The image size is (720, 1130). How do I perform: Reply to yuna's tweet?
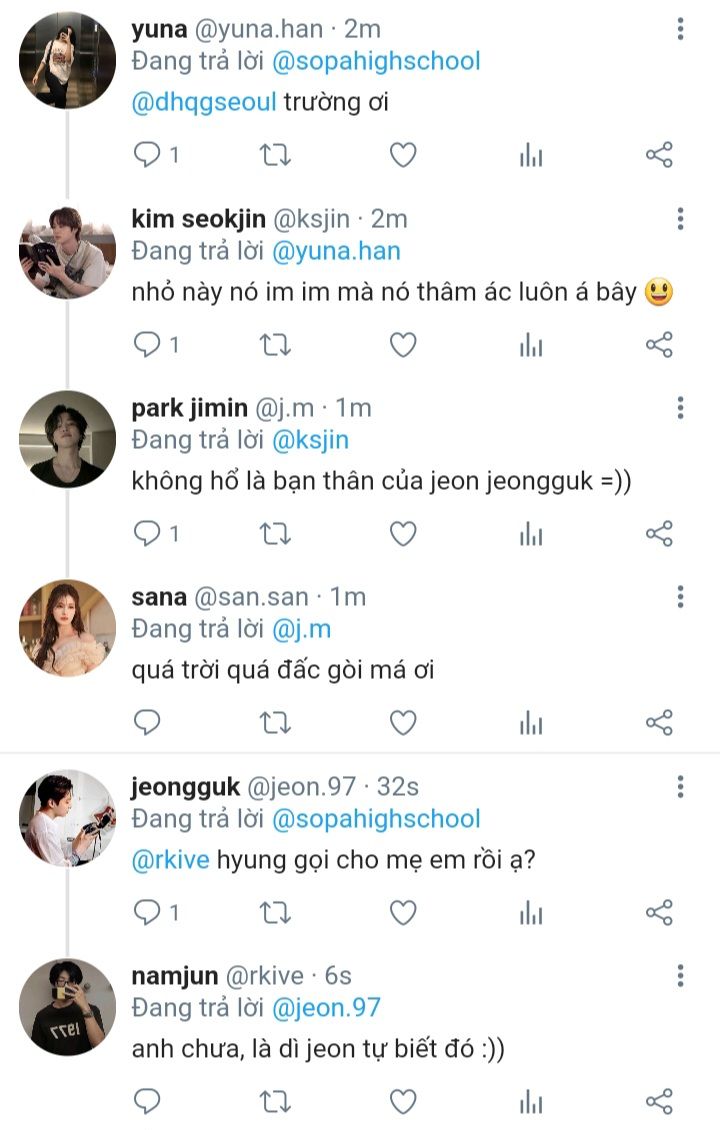click(148, 155)
